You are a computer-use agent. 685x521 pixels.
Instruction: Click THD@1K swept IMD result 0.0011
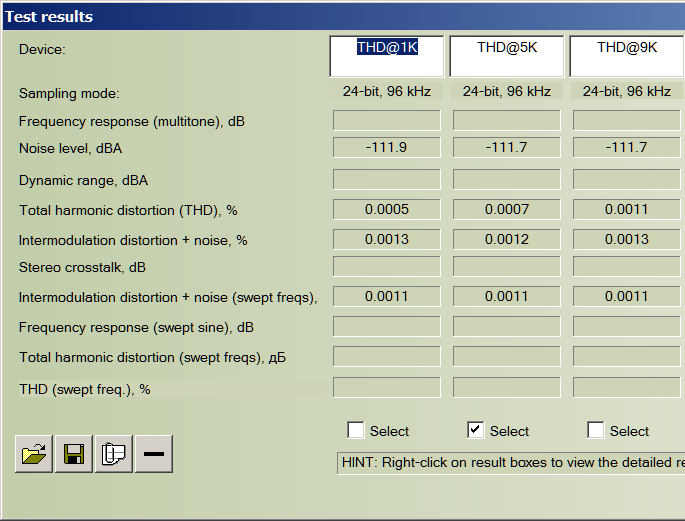pyautogui.click(x=387, y=296)
